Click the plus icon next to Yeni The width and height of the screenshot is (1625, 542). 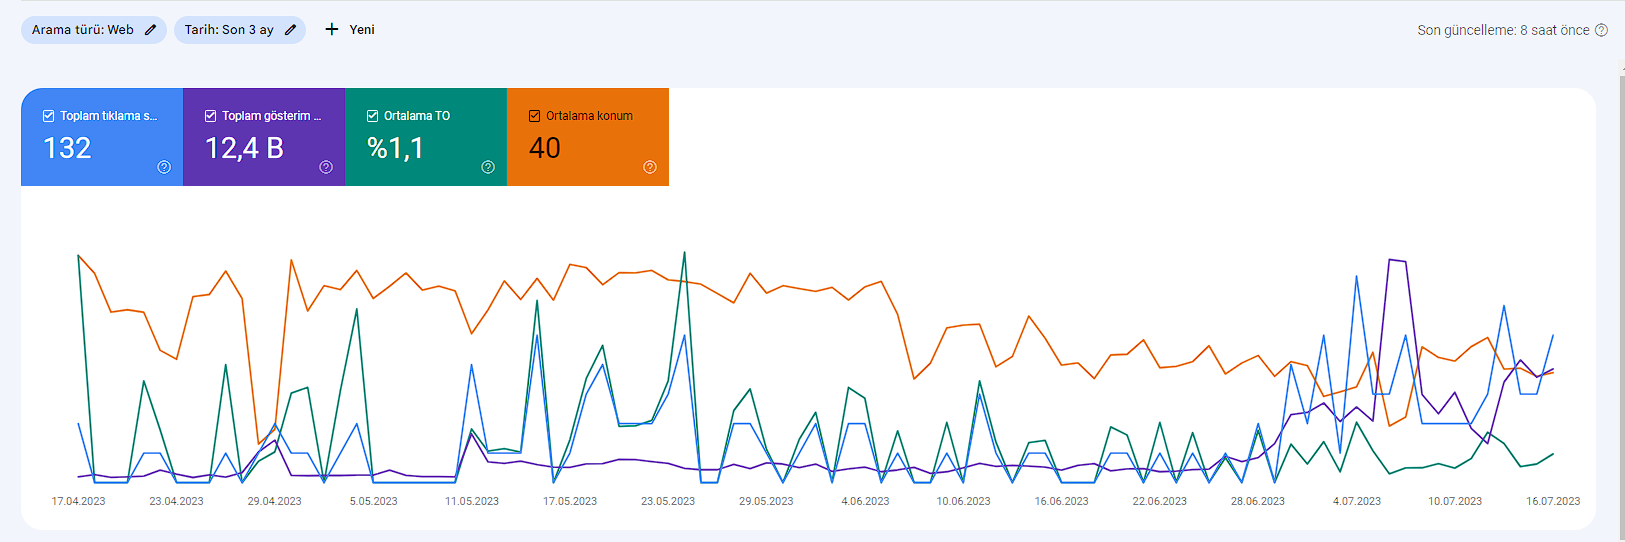(x=332, y=30)
